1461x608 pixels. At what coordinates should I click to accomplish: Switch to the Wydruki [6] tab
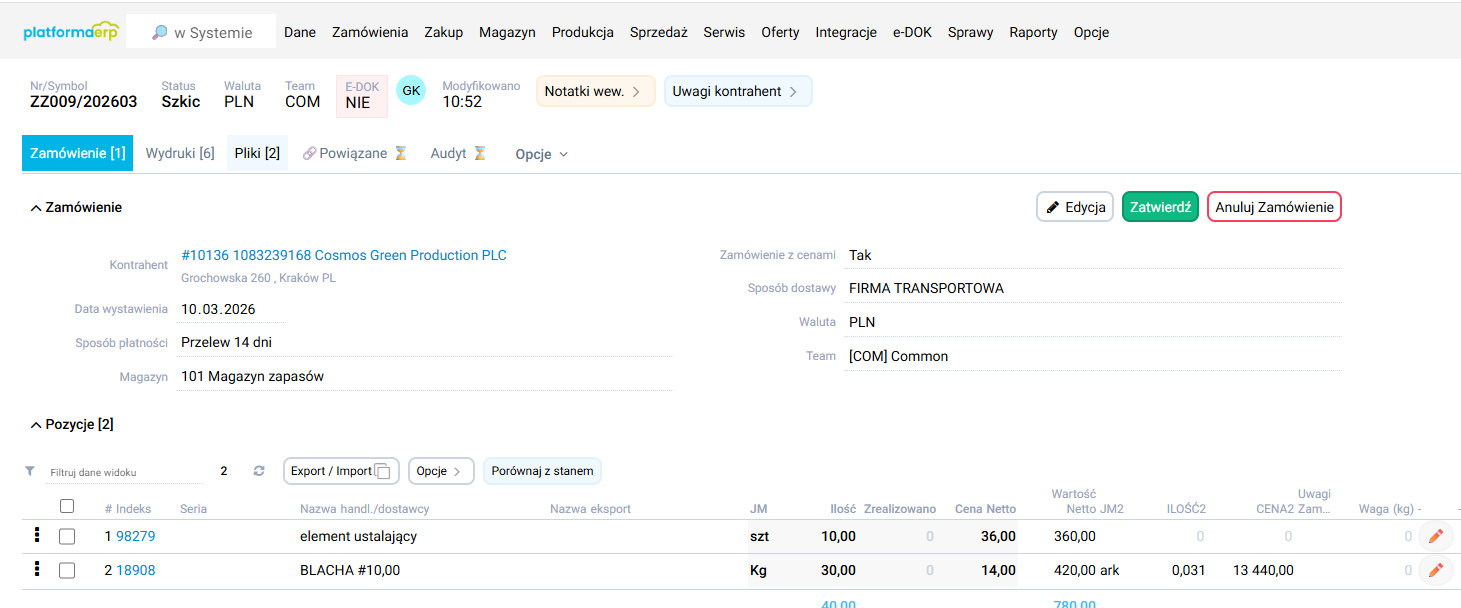pos(180,154)
